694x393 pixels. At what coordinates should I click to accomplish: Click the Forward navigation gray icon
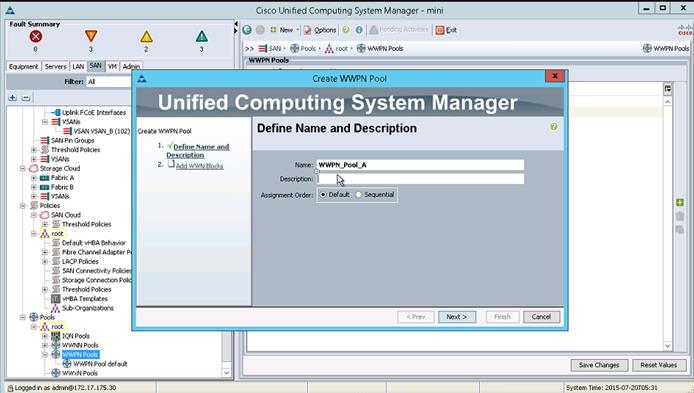point(260,30)
